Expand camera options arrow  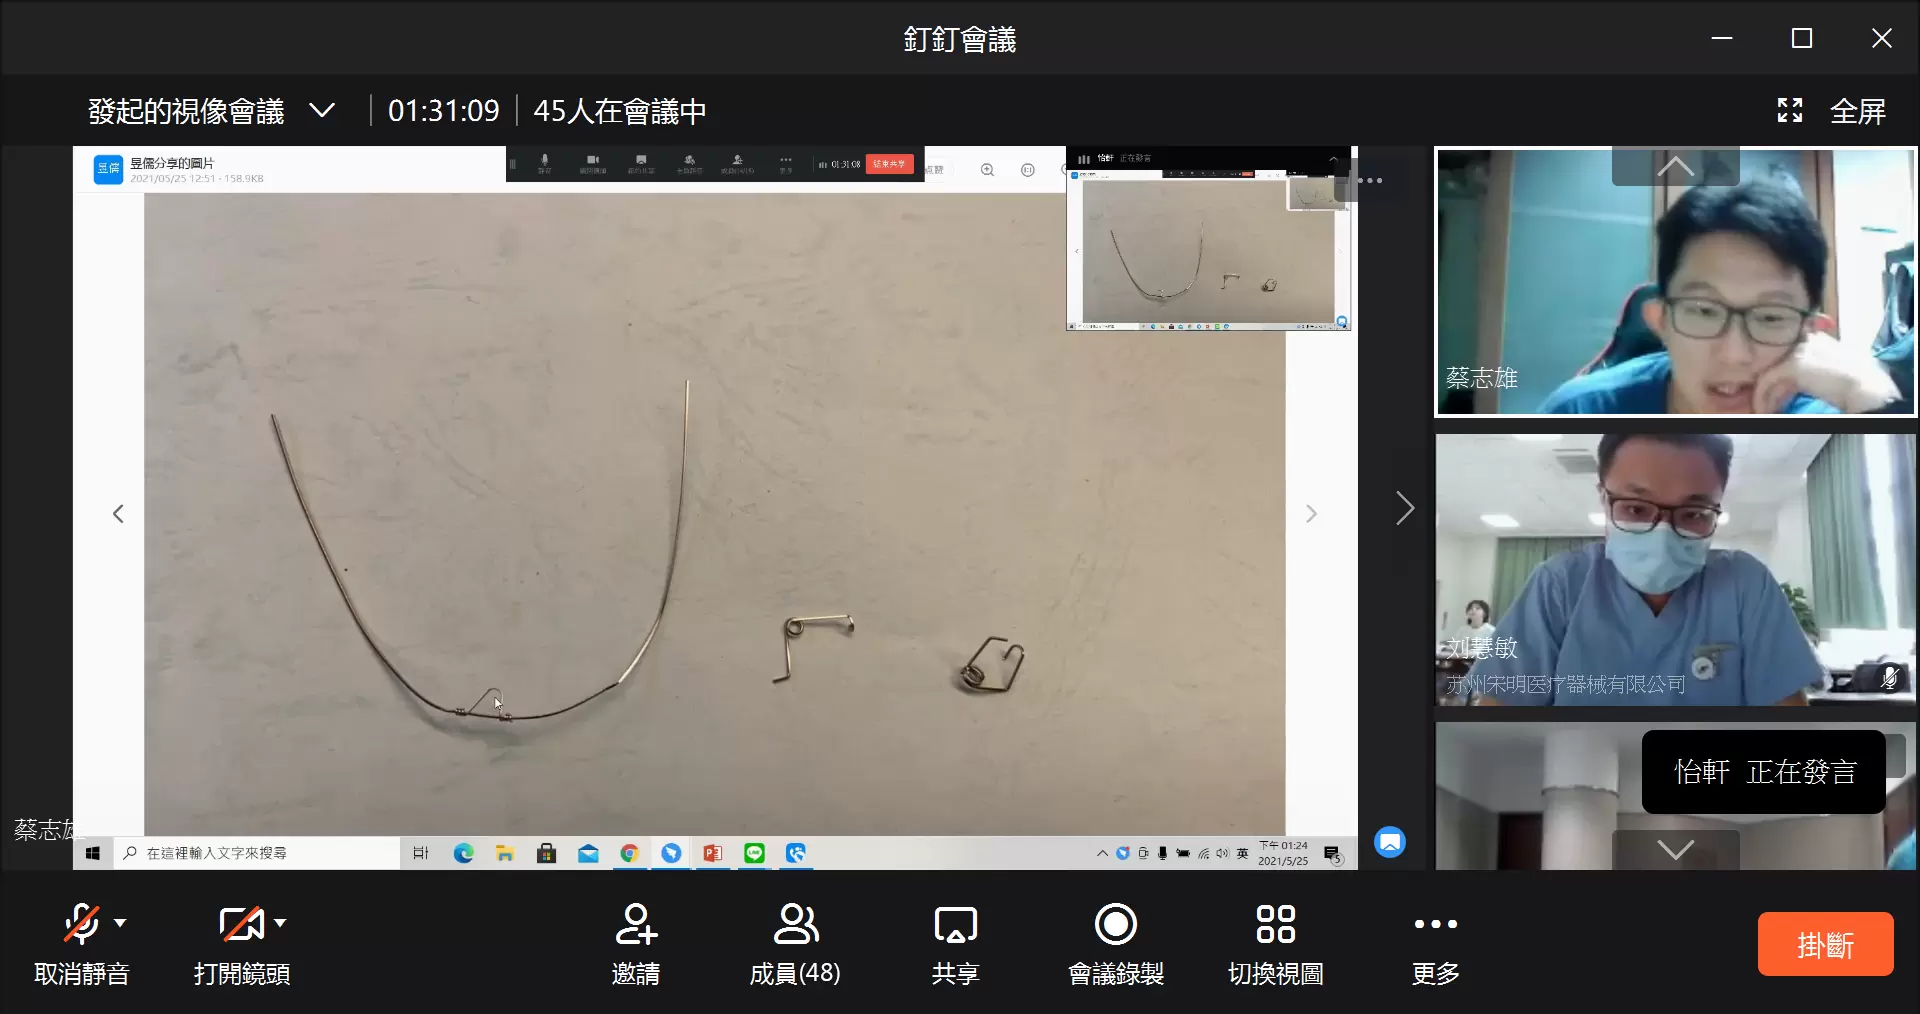pos(280,923)
